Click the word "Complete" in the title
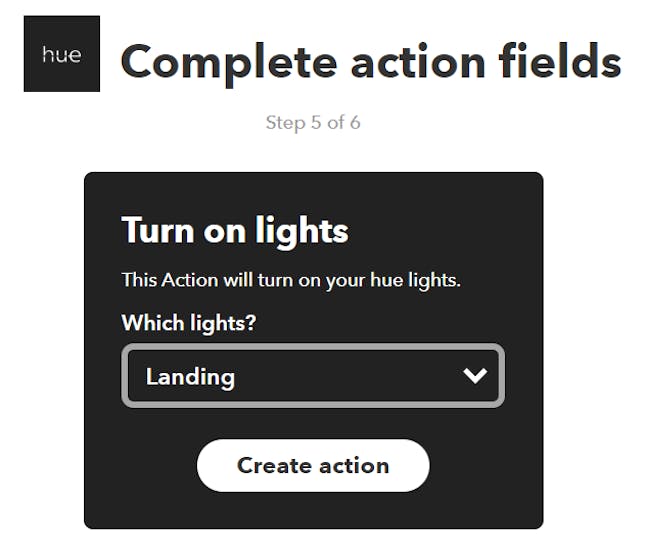 [x=228, y=62]
